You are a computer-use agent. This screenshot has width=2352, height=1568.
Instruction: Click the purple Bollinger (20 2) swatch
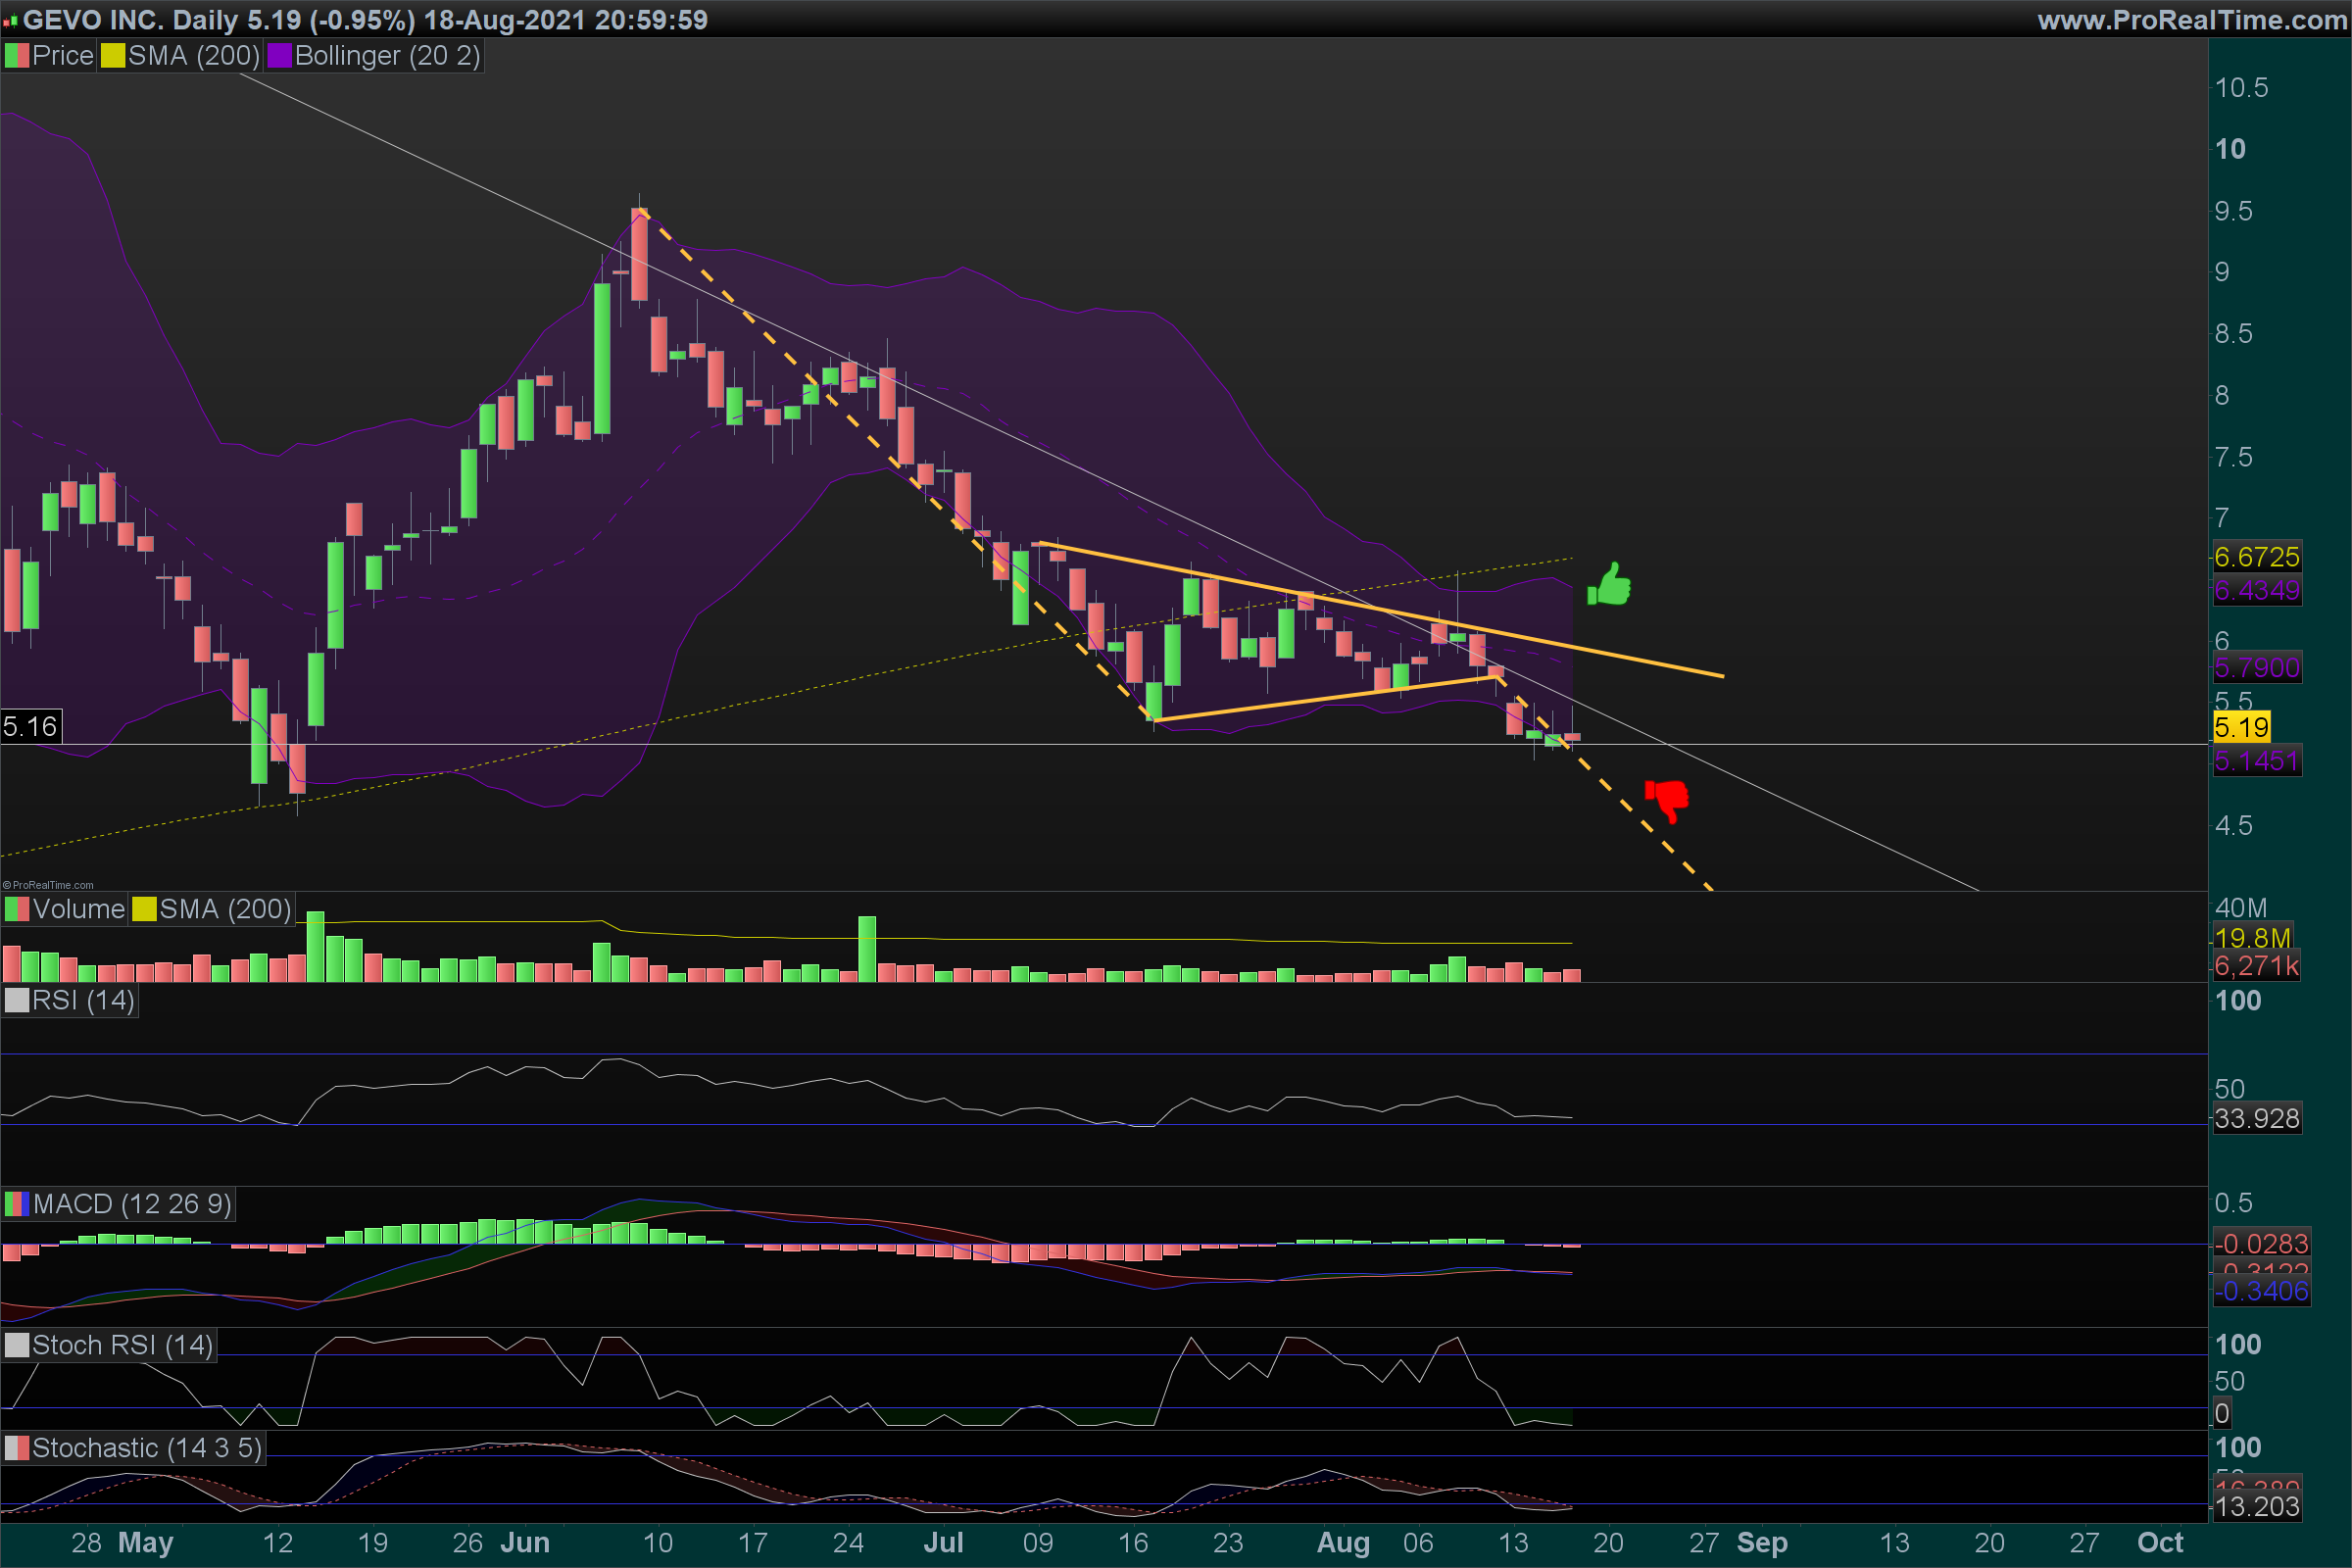tap(279, 56)
